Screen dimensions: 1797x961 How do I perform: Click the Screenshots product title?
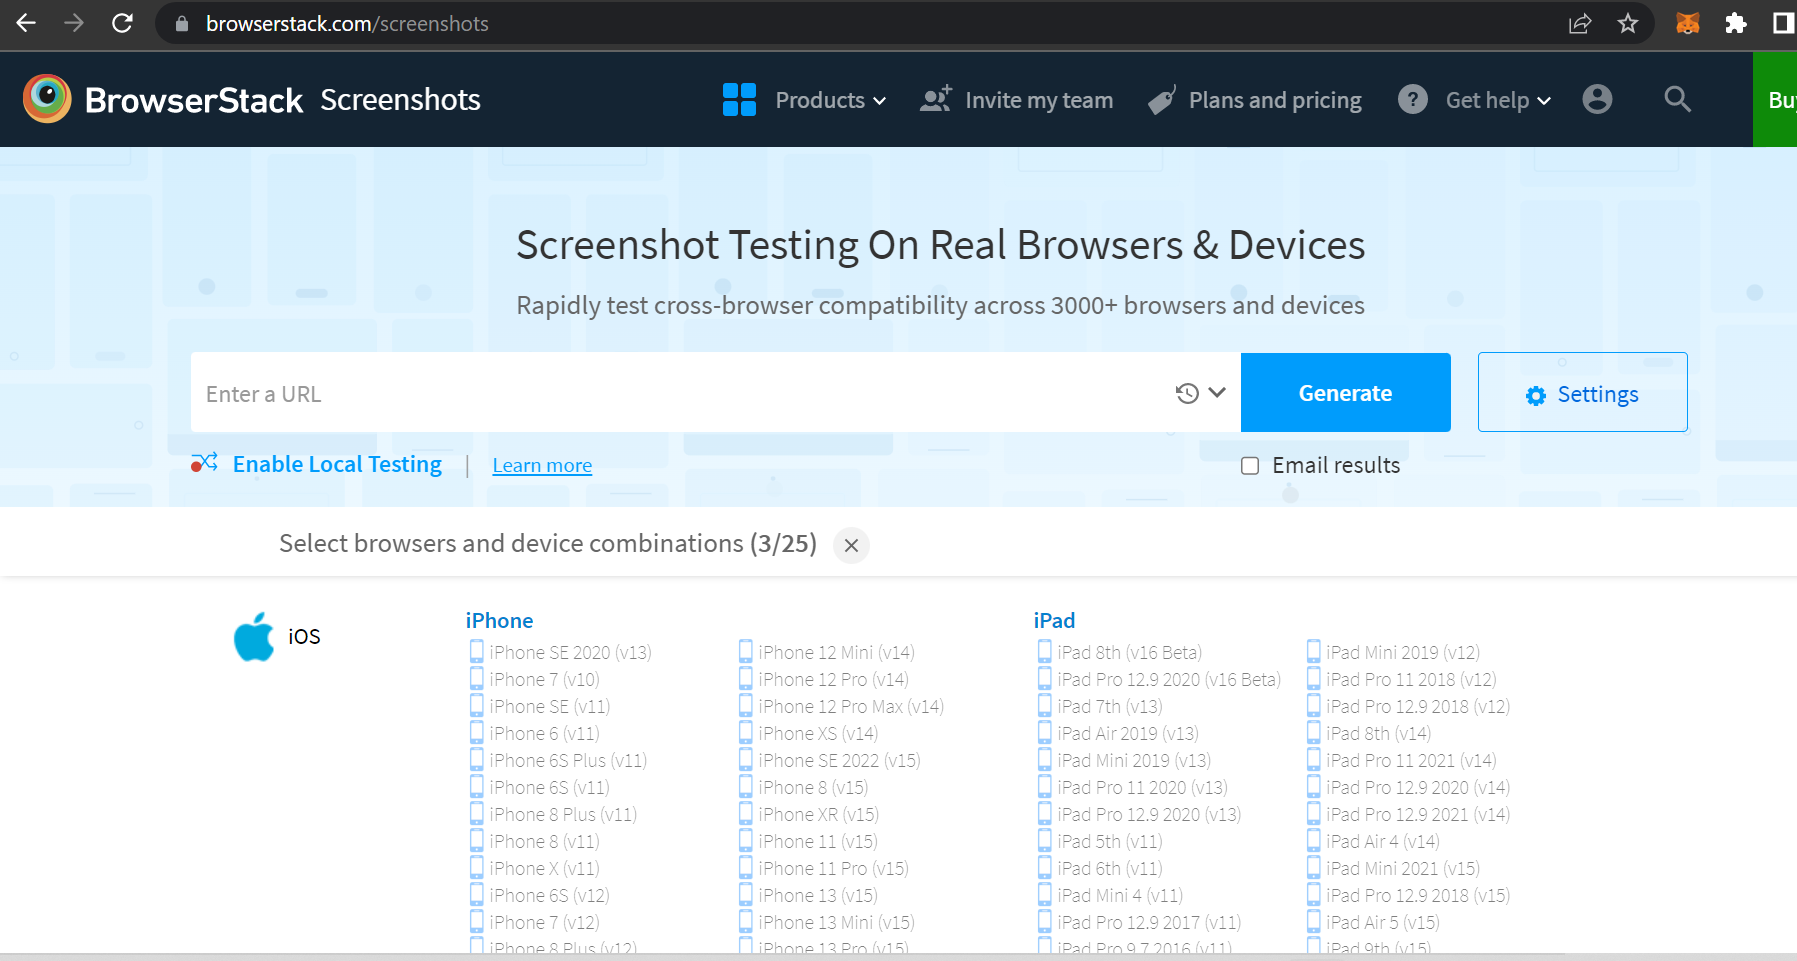[x=400, y=100]
